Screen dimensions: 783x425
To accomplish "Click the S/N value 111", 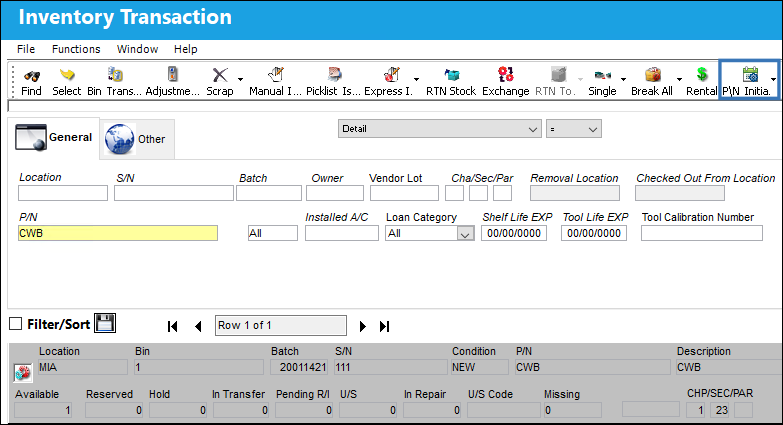I will pos(391,368).
